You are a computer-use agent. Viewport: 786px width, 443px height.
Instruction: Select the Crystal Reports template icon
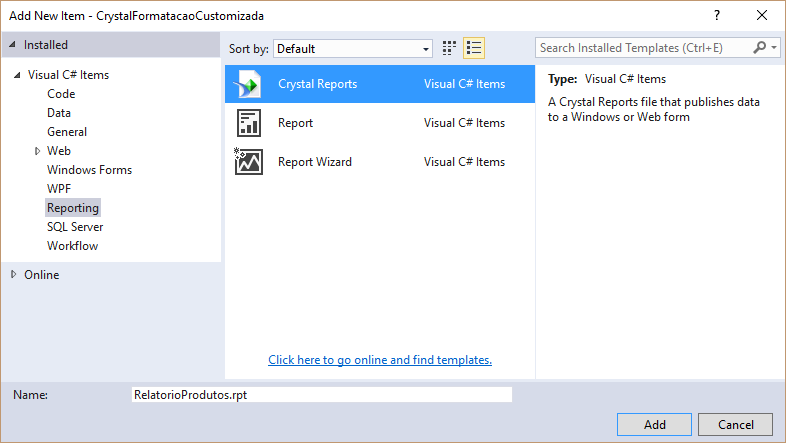tap(249, 84)
